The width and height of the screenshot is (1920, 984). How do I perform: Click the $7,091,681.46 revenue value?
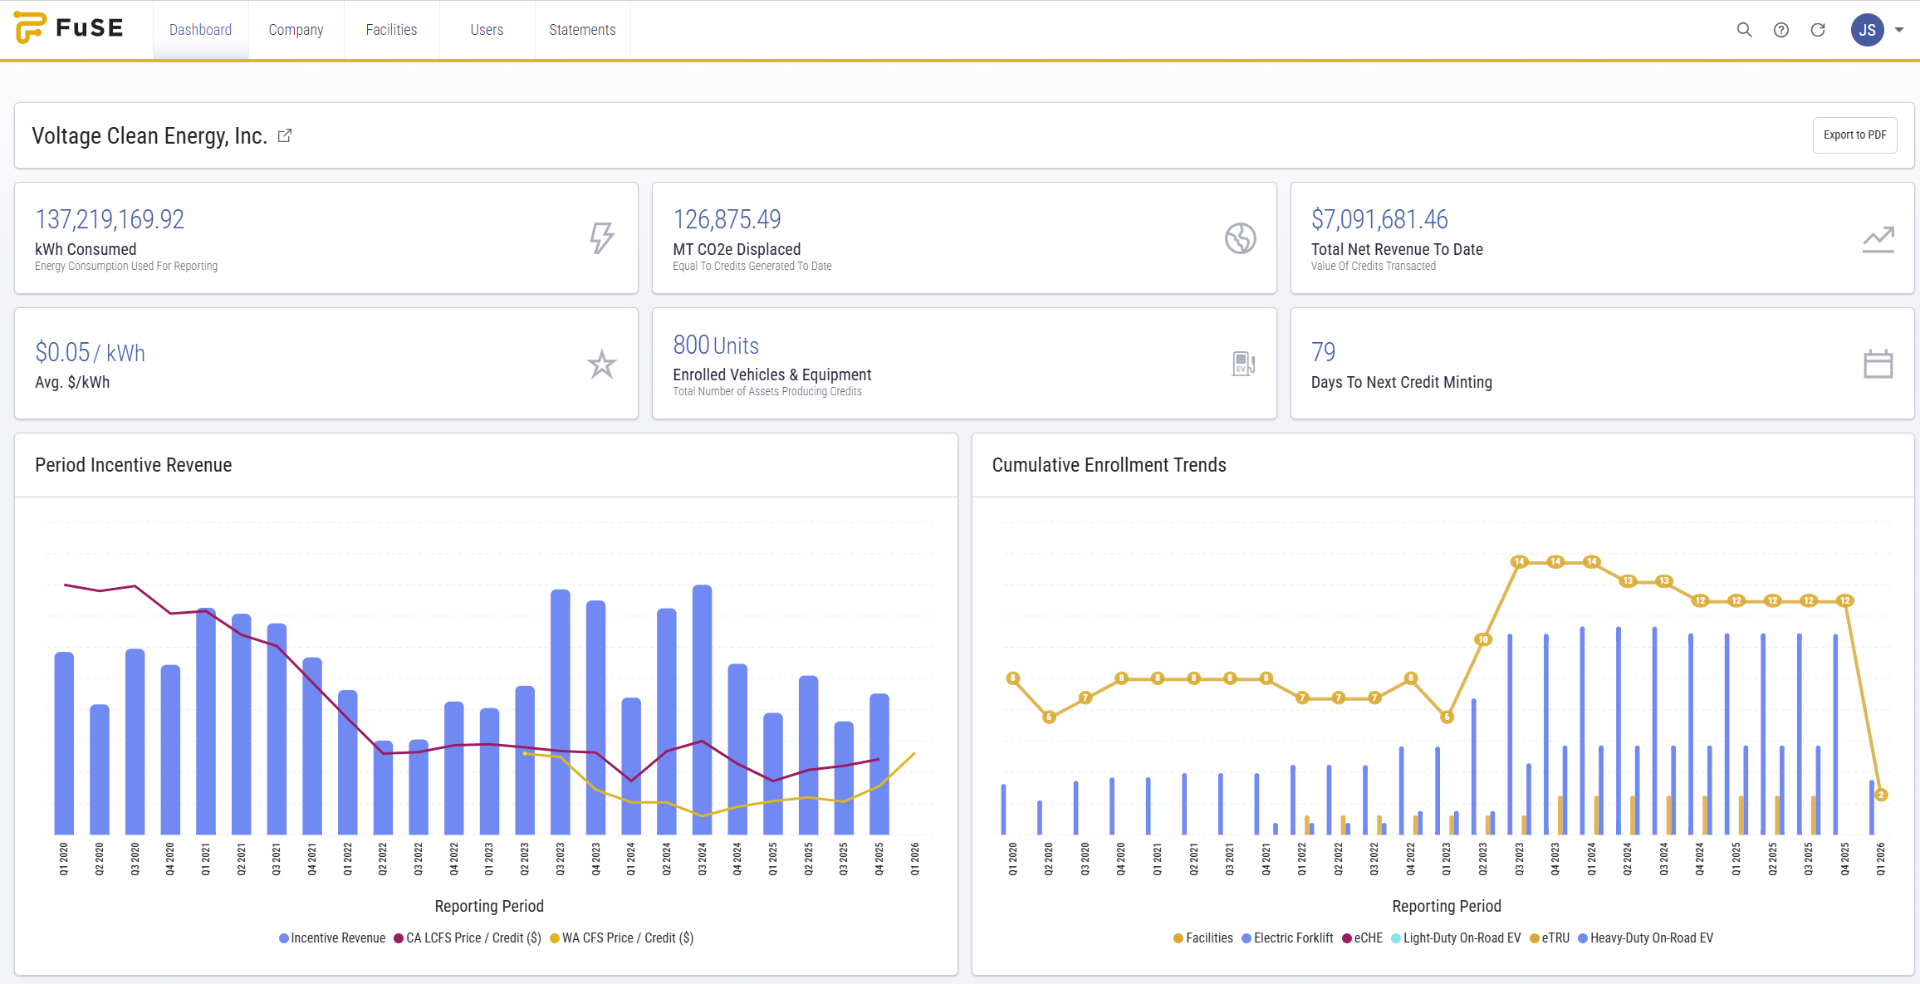point(1379,219)
